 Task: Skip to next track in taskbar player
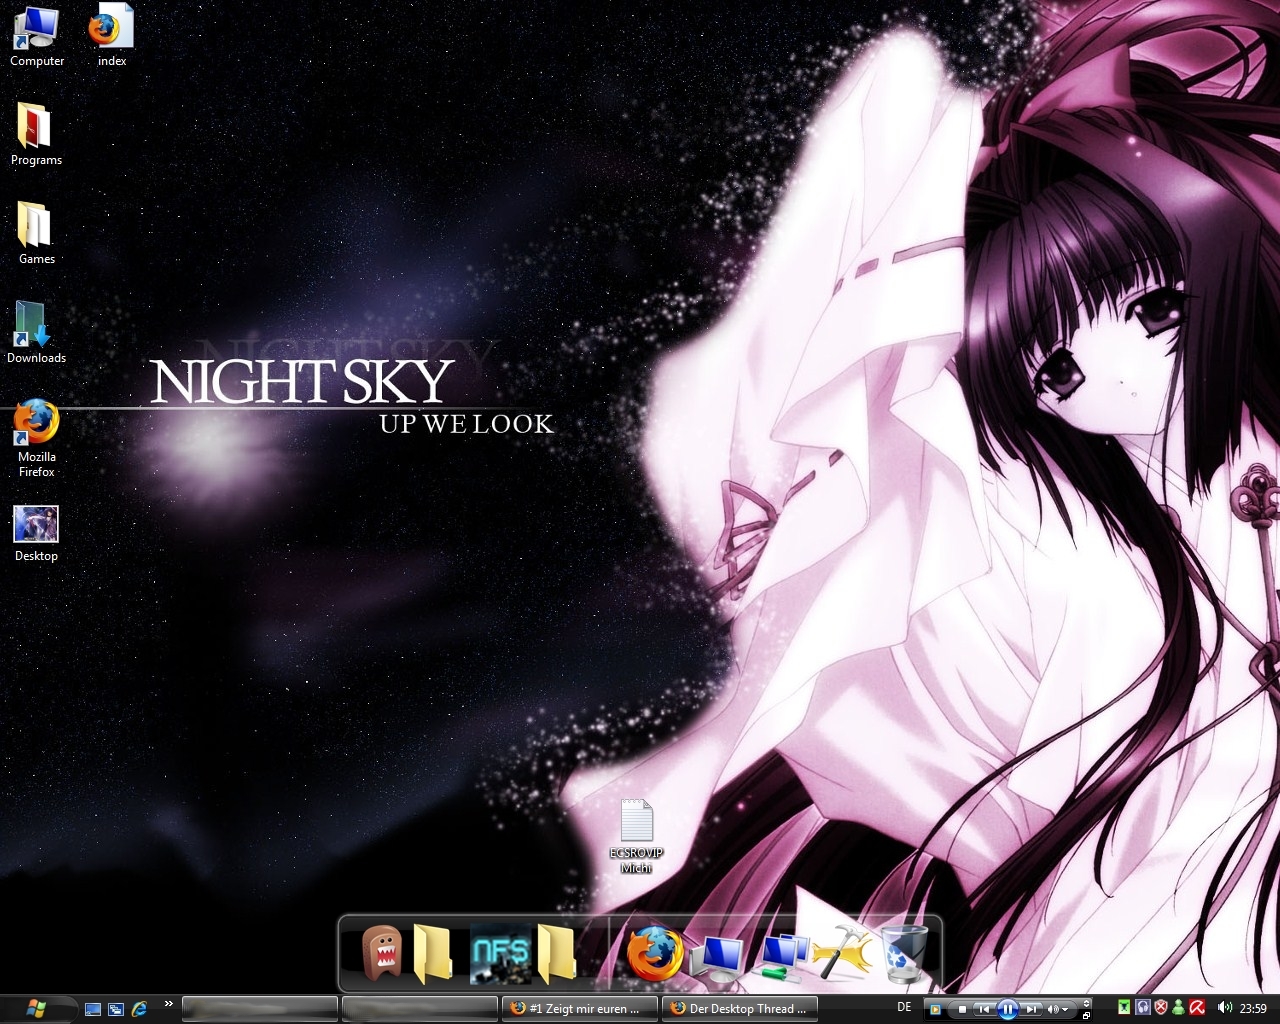tap(1031, 1009)
